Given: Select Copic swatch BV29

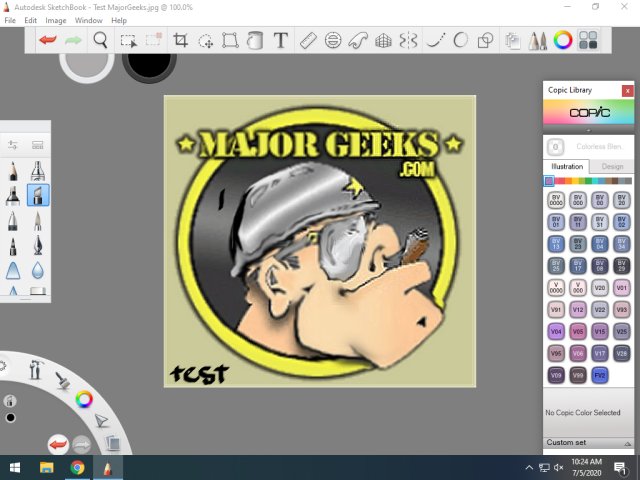Looking at the screenshot, I should (621, 266).
